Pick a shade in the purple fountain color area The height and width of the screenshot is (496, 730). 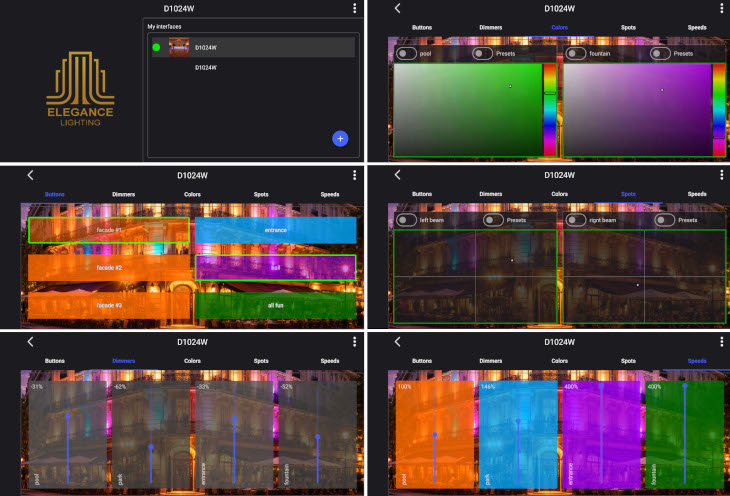coord(636,110)
